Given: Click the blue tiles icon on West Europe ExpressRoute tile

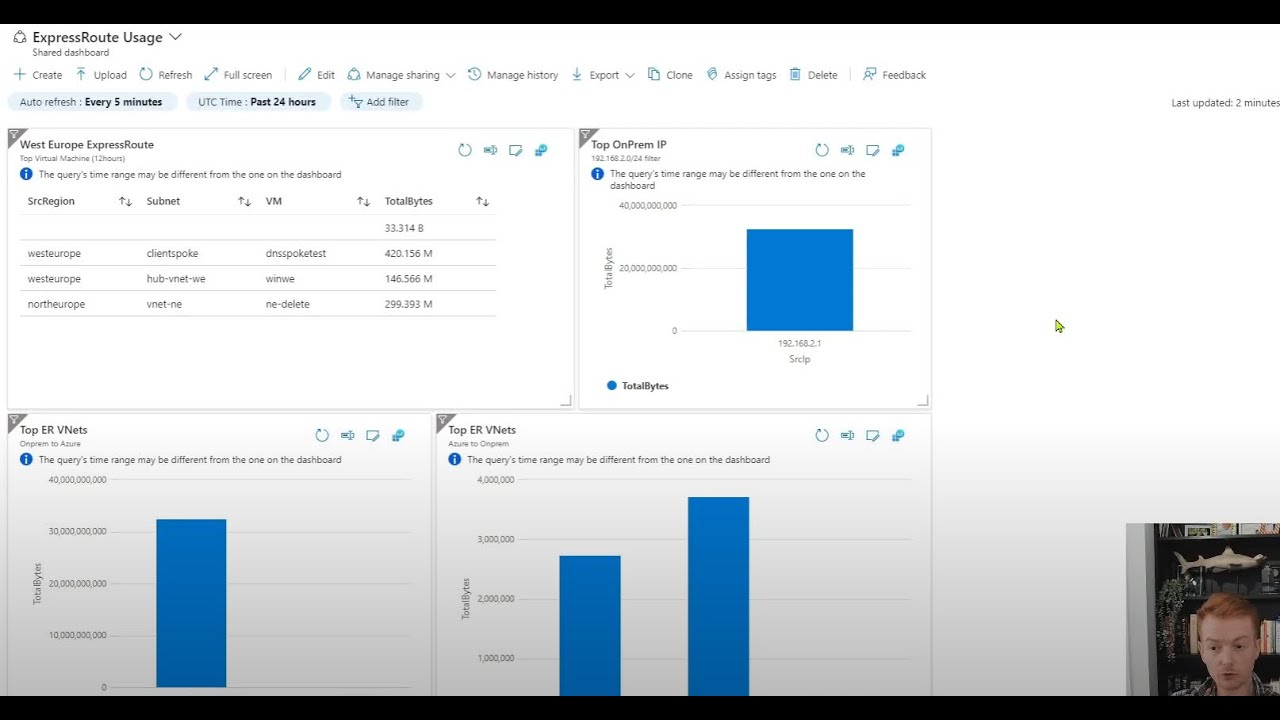Looking at the screenshot, I should 541,150.
